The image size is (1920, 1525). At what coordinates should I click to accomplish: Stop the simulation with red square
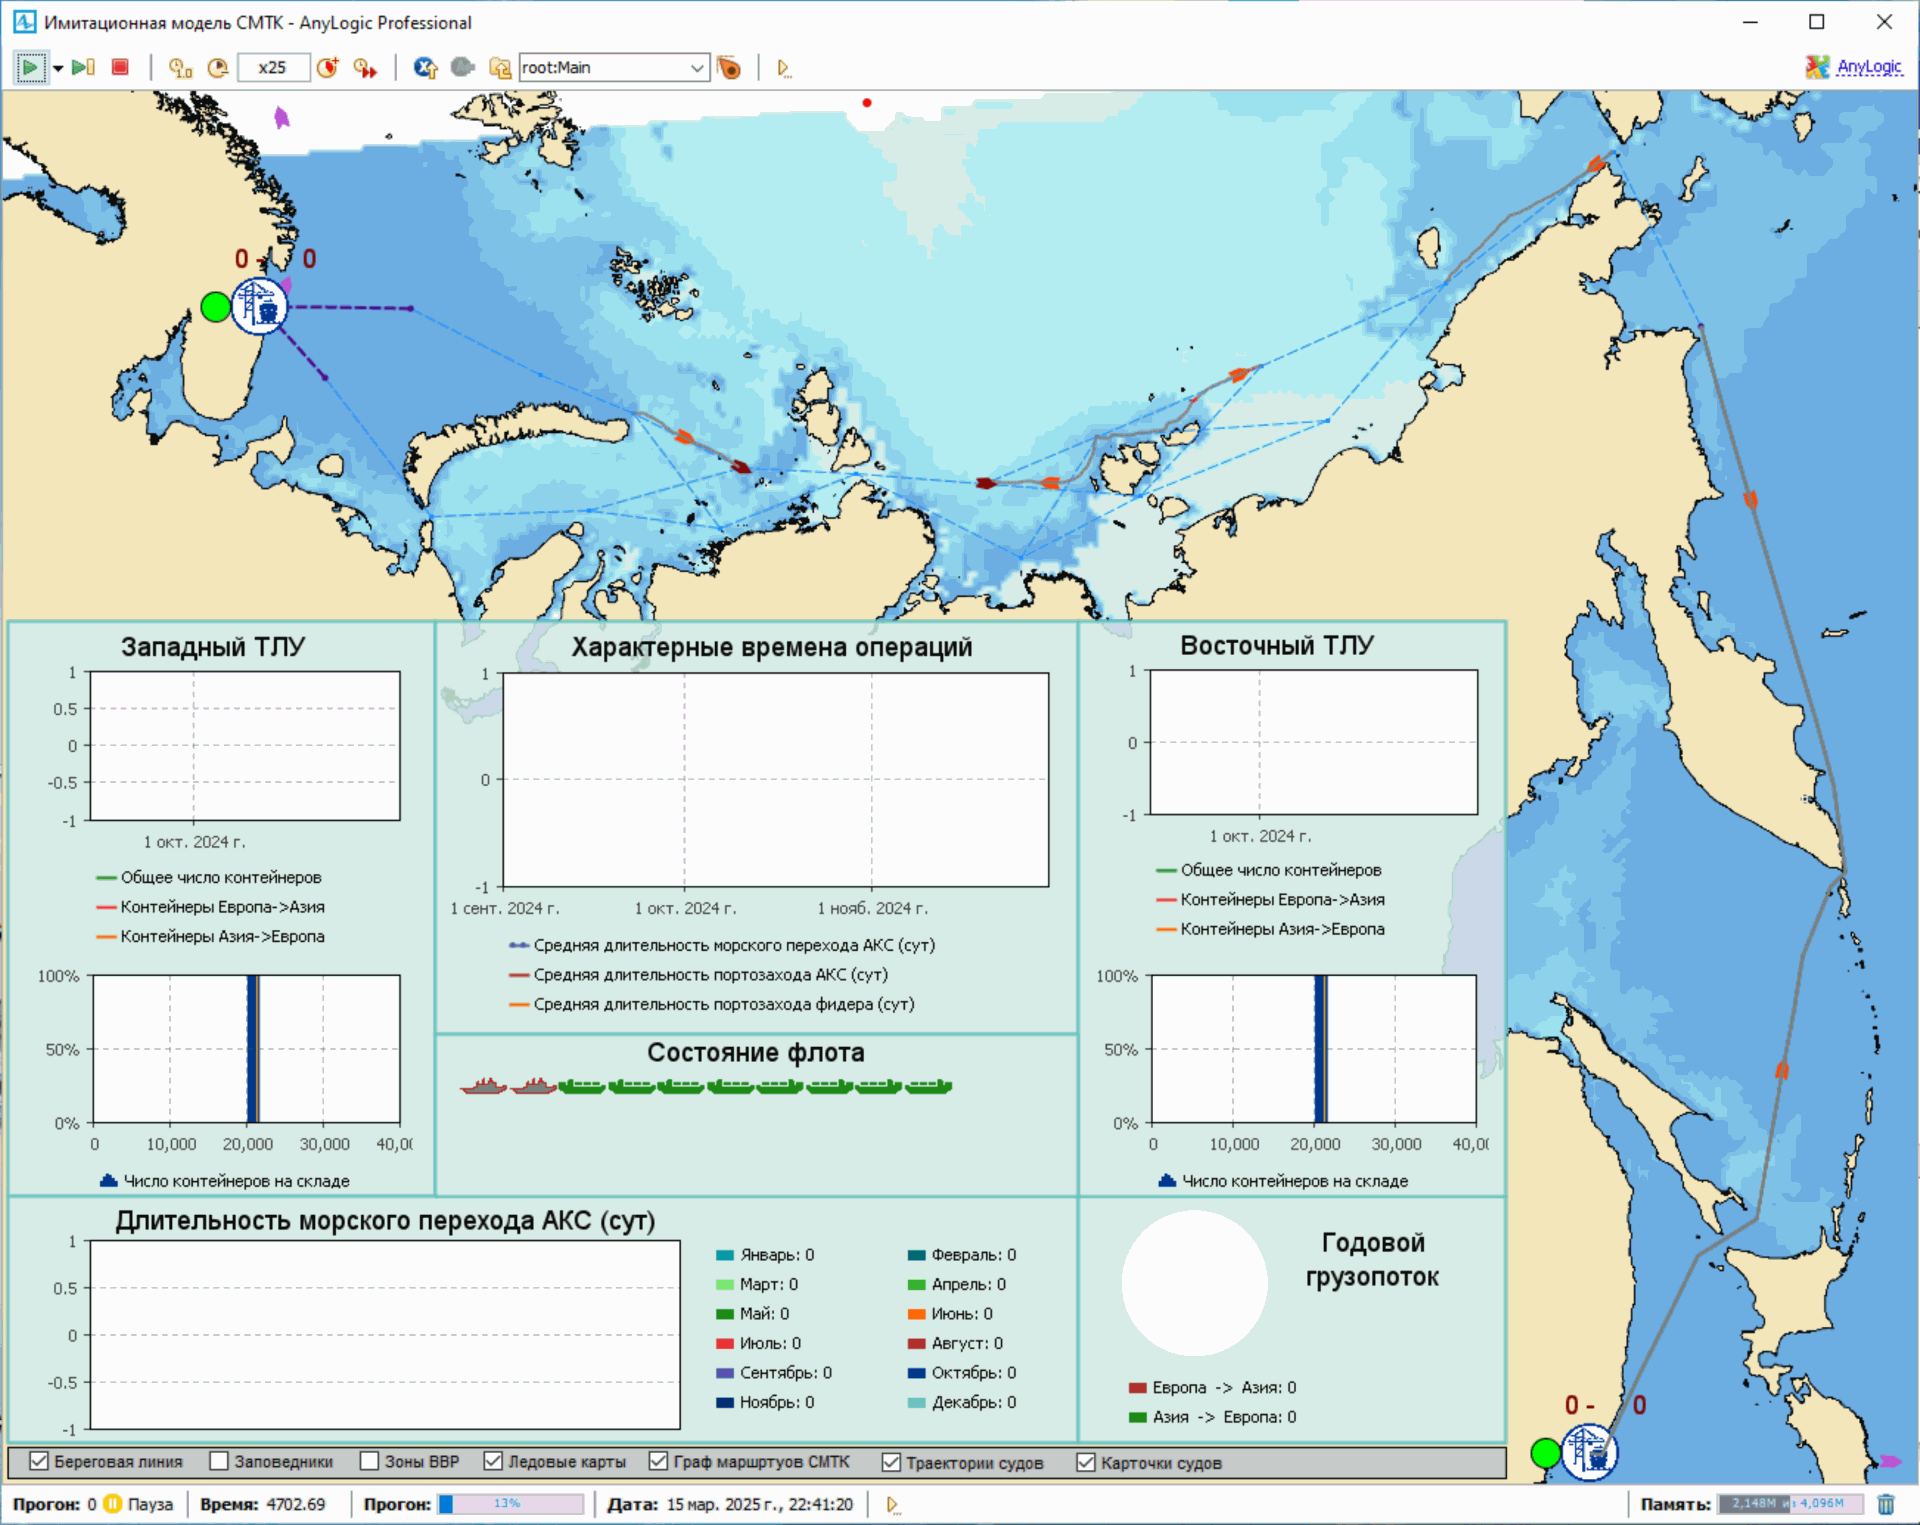pyautogui.click(x=120, y=67)
